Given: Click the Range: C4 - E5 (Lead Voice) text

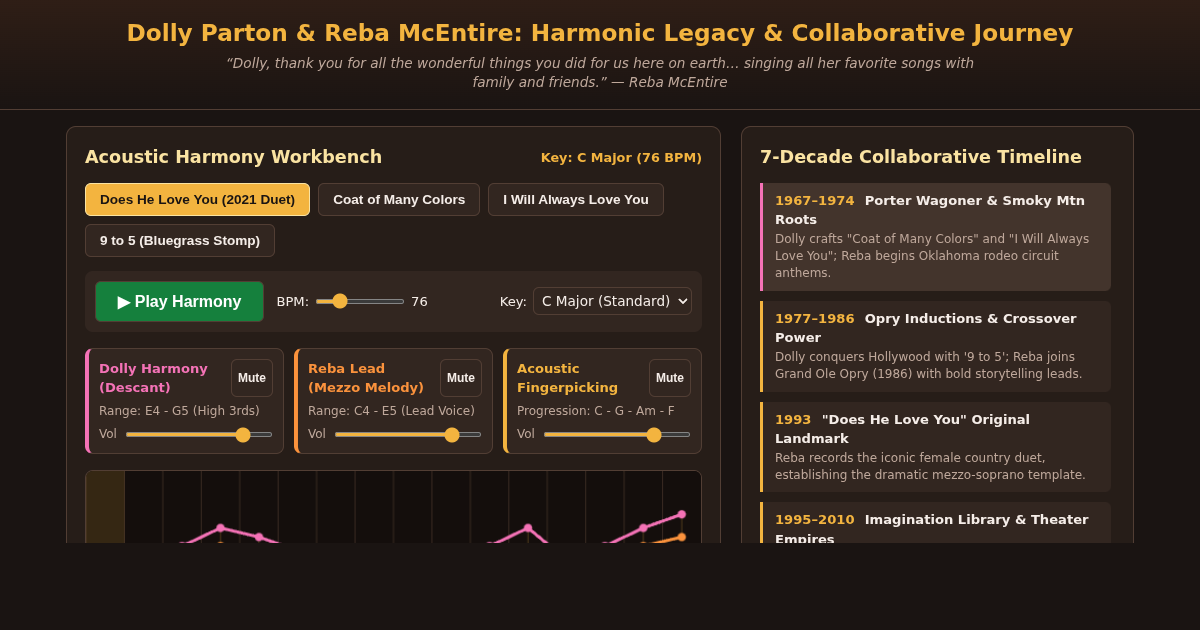Looking at the screenshot, I should 391,411.
